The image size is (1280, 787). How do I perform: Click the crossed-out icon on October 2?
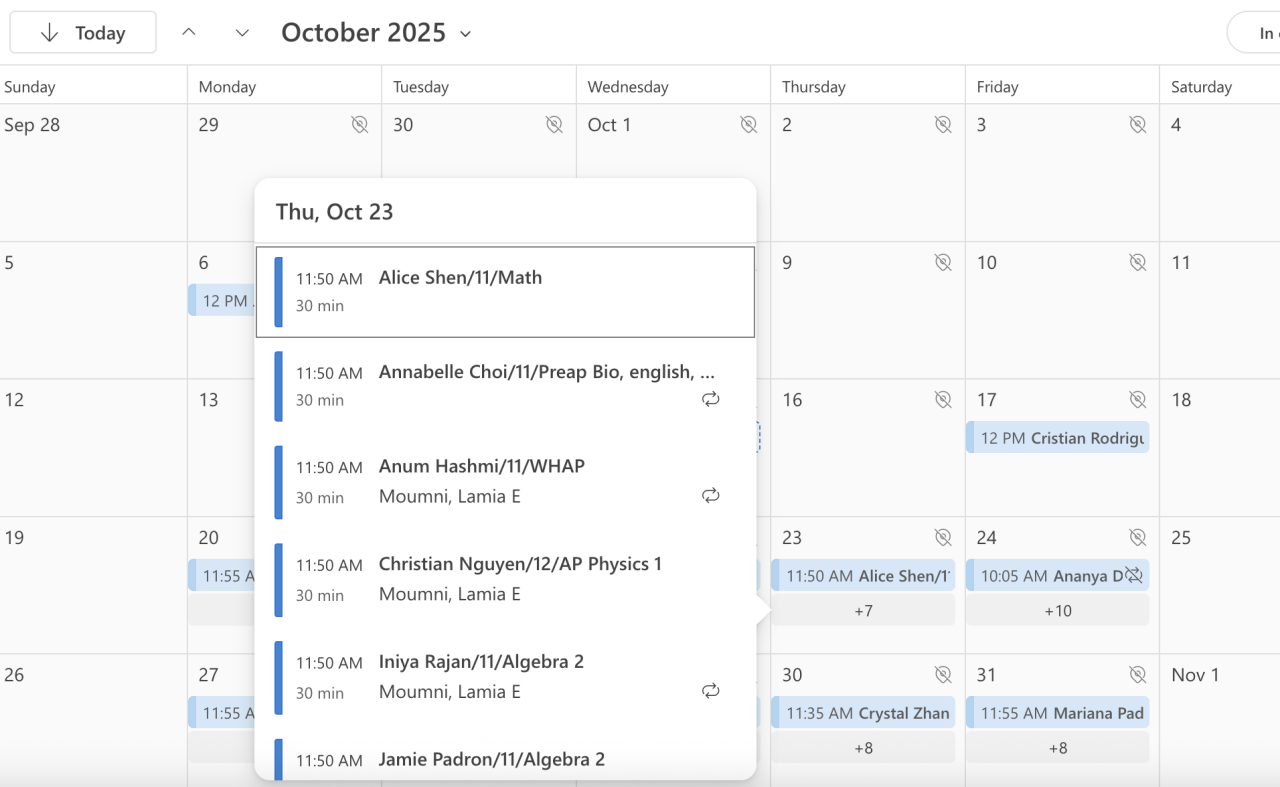[x=943, y=125]
